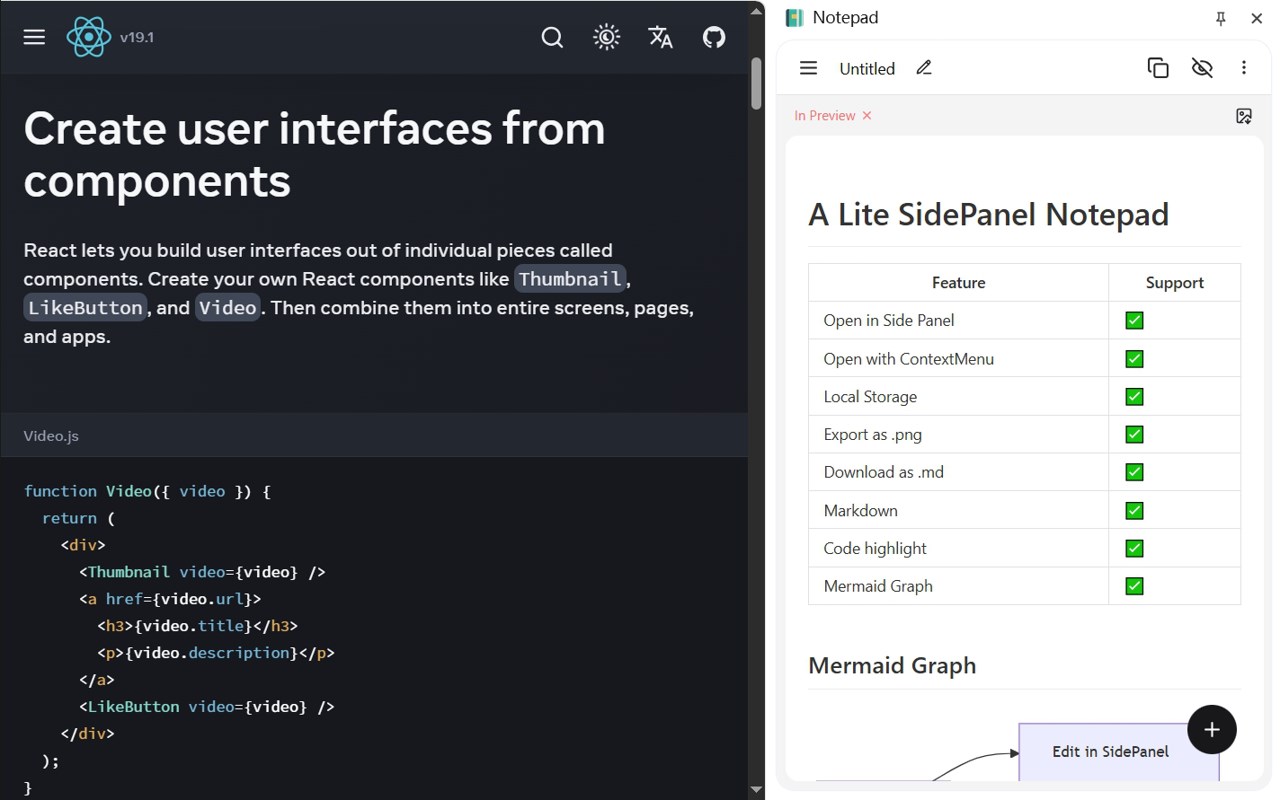Close the In Preview tag
1280x800 pixels.
click(867, 116)
